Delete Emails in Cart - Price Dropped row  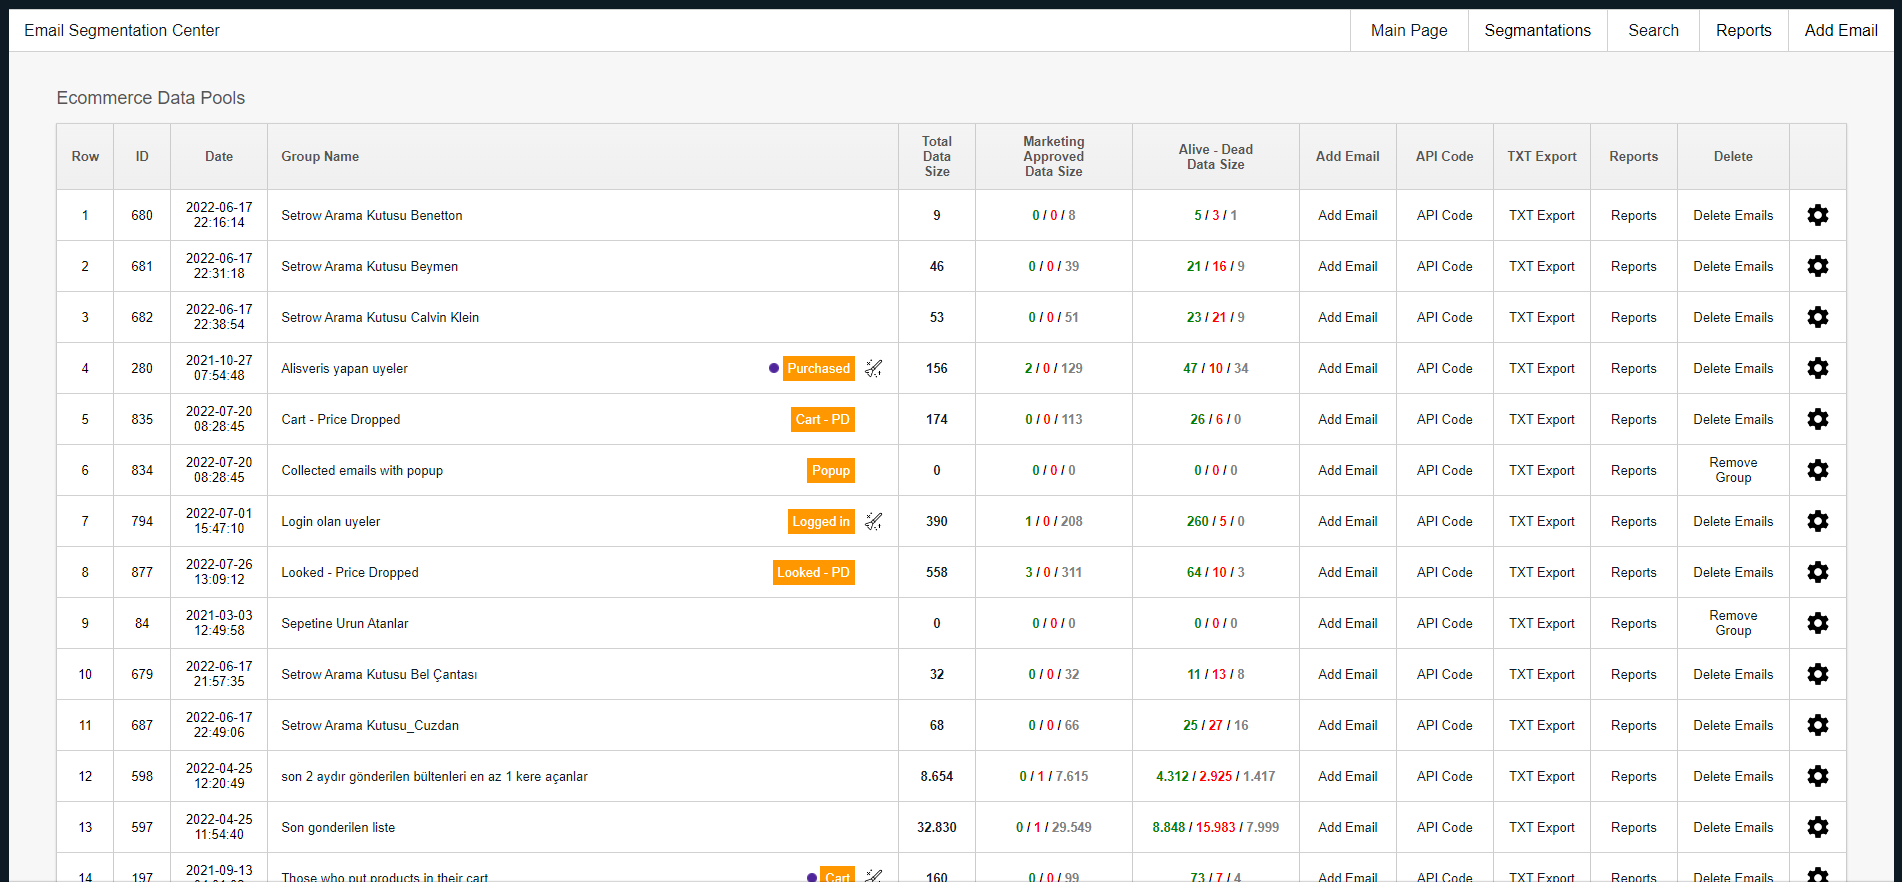[x=1733, y=419]
